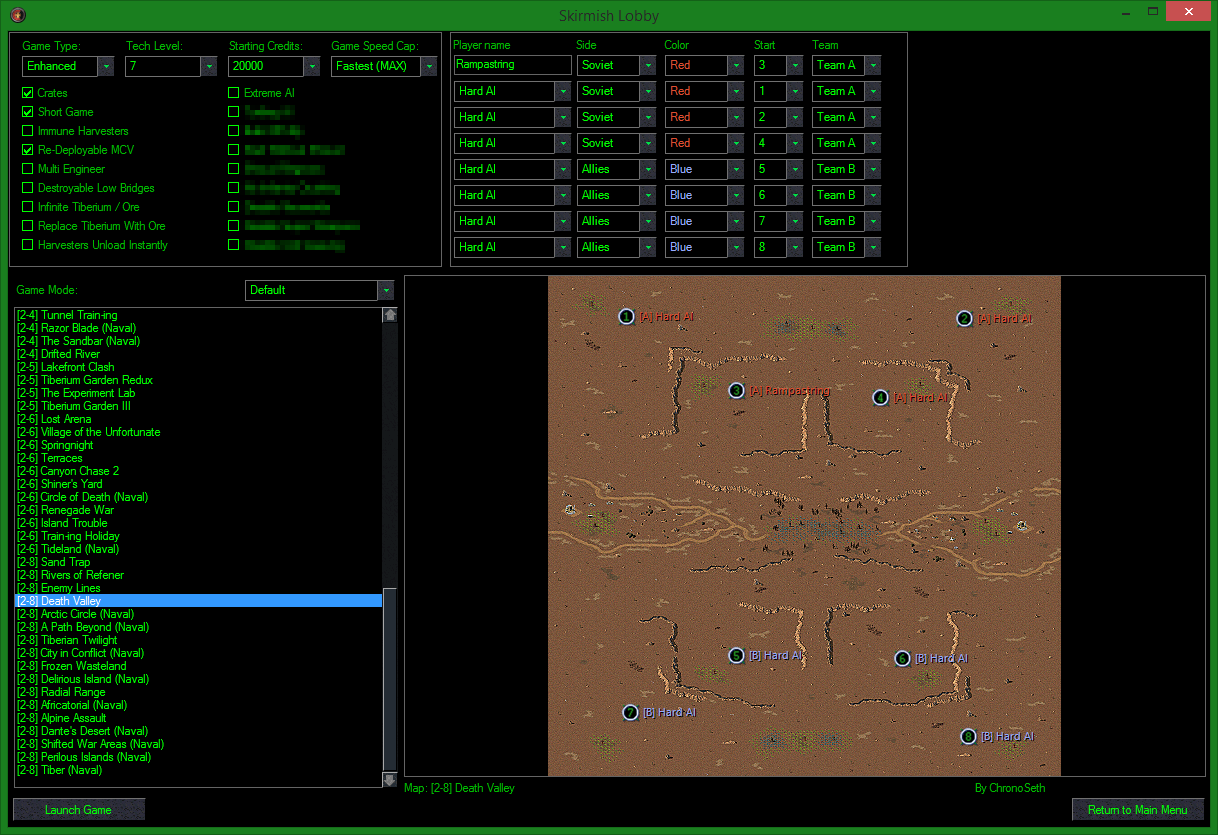The height and width of the screenshot is (835, 1218).
Task: Click the map list scroll-up arrow
Action: click(x=390, y=315)
